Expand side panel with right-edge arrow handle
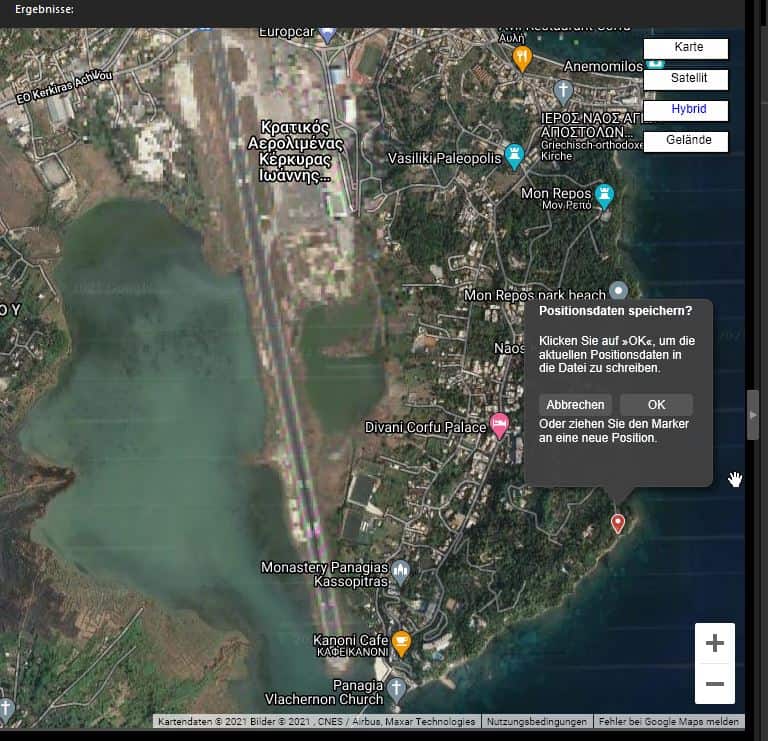This screenshot has height=741, width=768. tap(753, 415)
